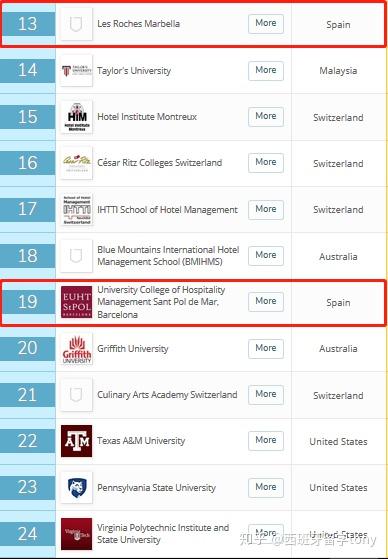Screen dimensions: 388x559
Task: Open More details for Blue Mountains school
Action: (266, 256)
